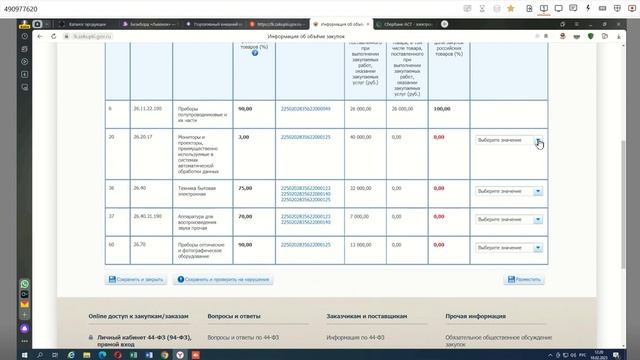Open Вопросы и ответы по 44-ФЗ link

point(243,338)
